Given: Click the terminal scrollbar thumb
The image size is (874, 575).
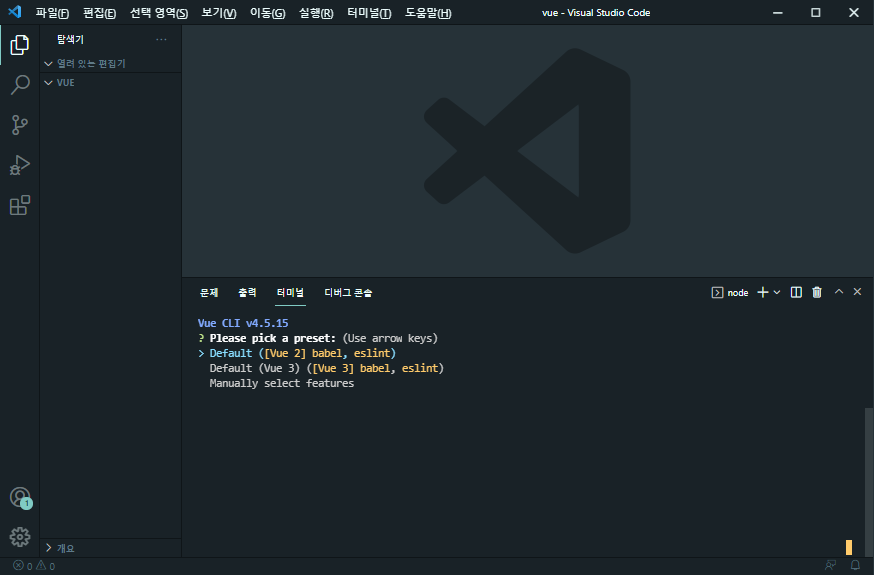Looking at the screenshot, I should pyautogui.click(x=868, y=482).
